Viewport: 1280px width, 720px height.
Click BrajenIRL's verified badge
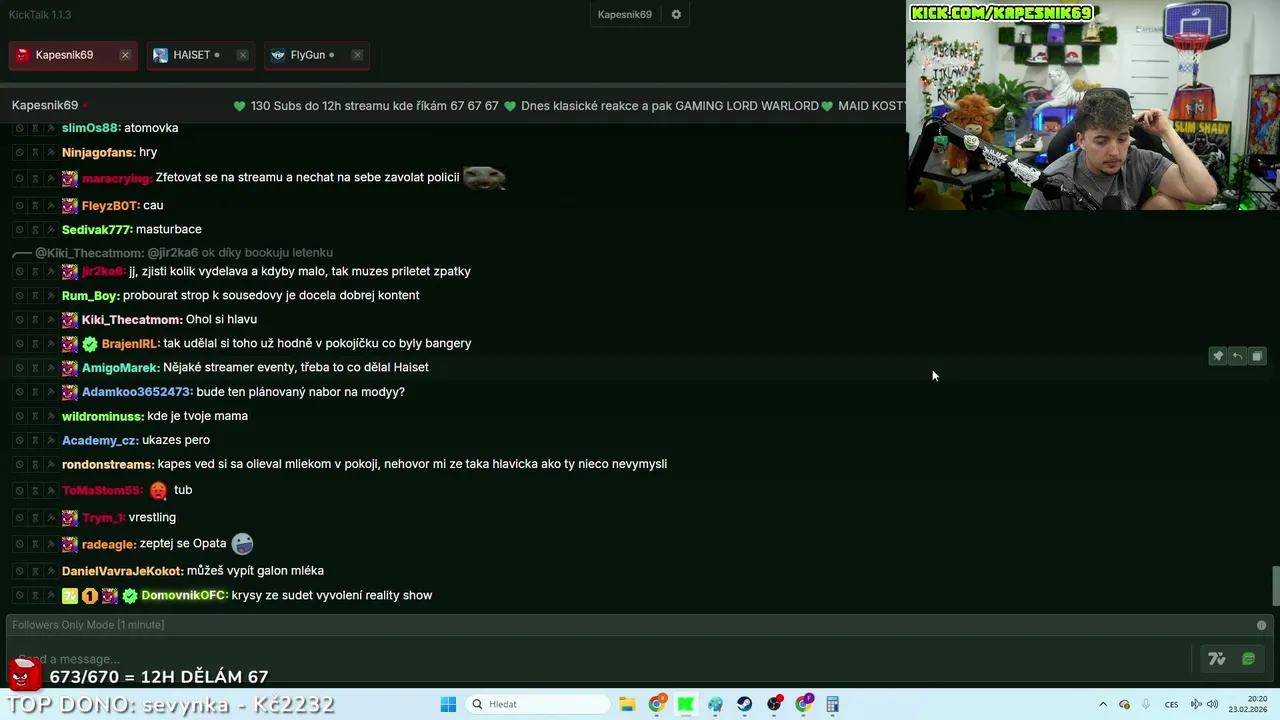tap(90, 344)
